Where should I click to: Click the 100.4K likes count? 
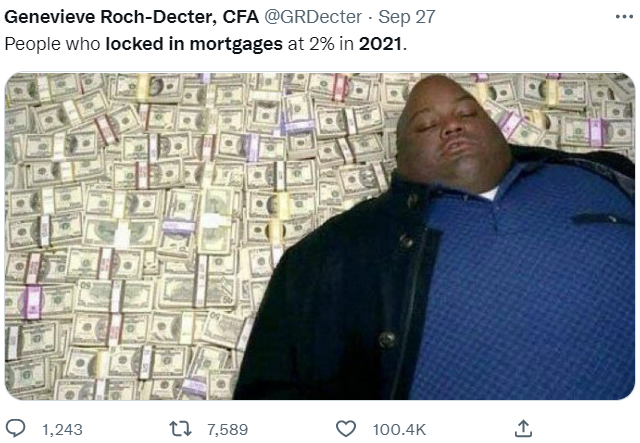tap(399, 430)
